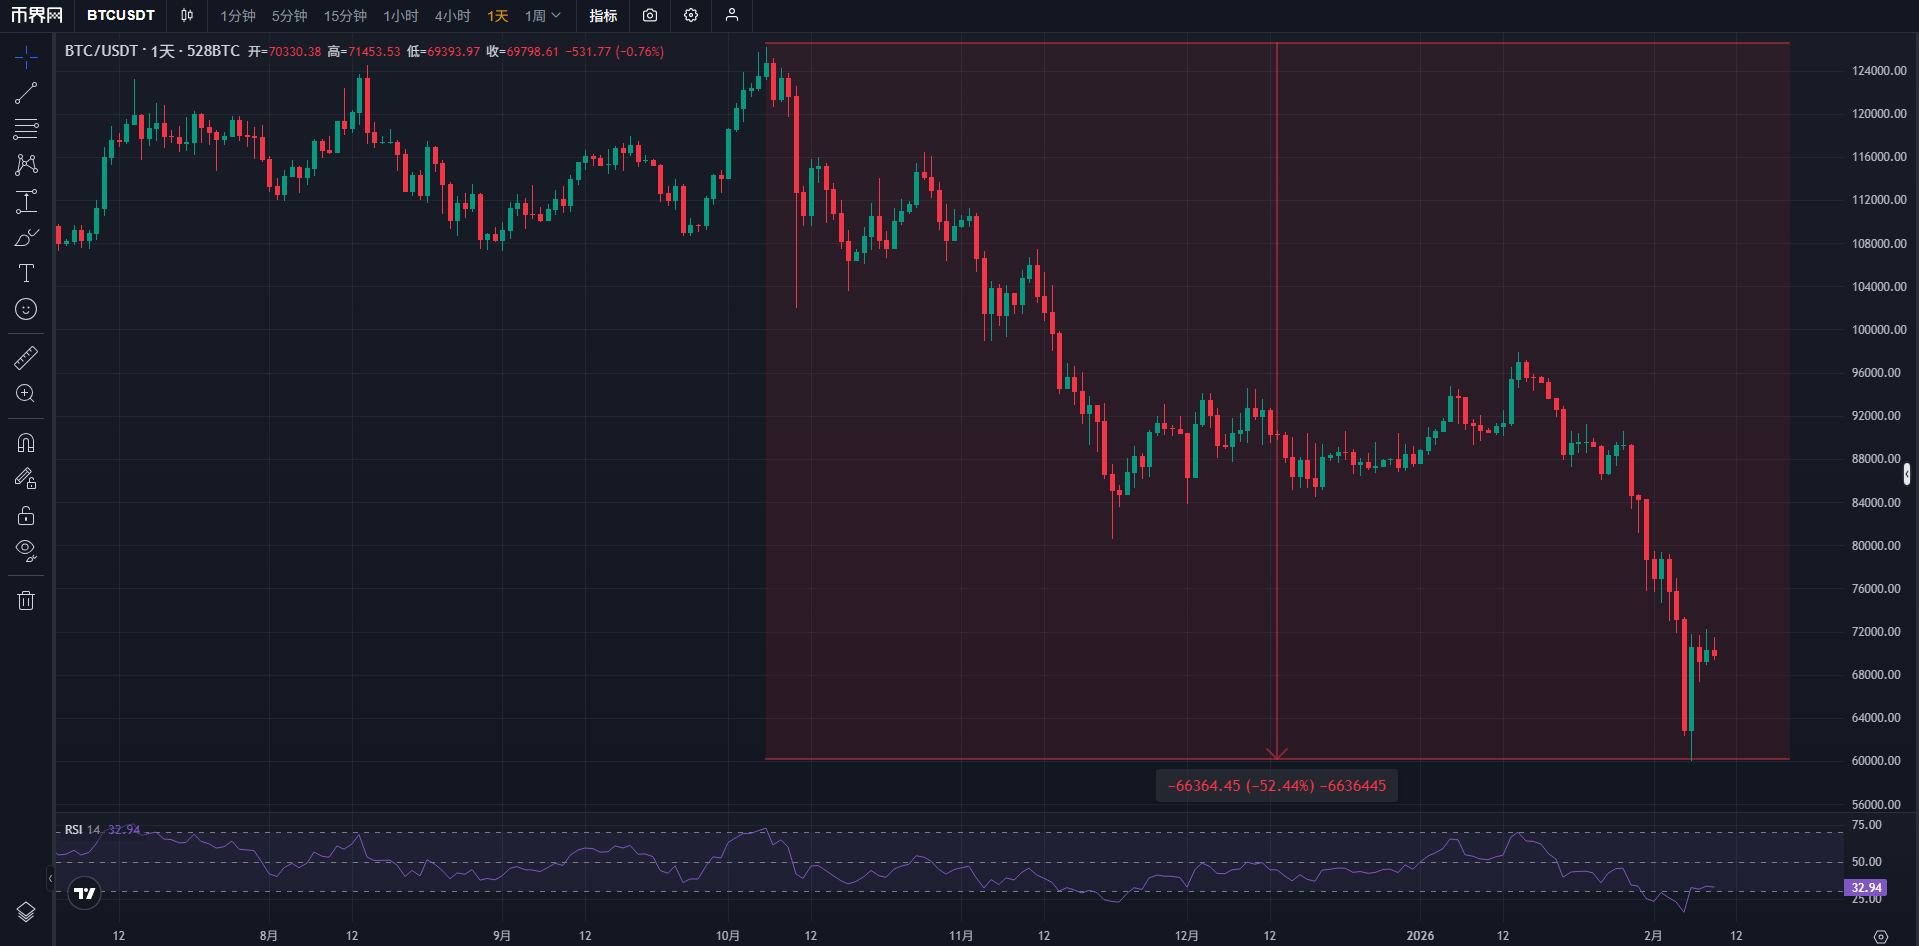Click the 12月 label on the time axis
The width and height of the screenshot is (1919, 946).
[x=1187, y=936]
